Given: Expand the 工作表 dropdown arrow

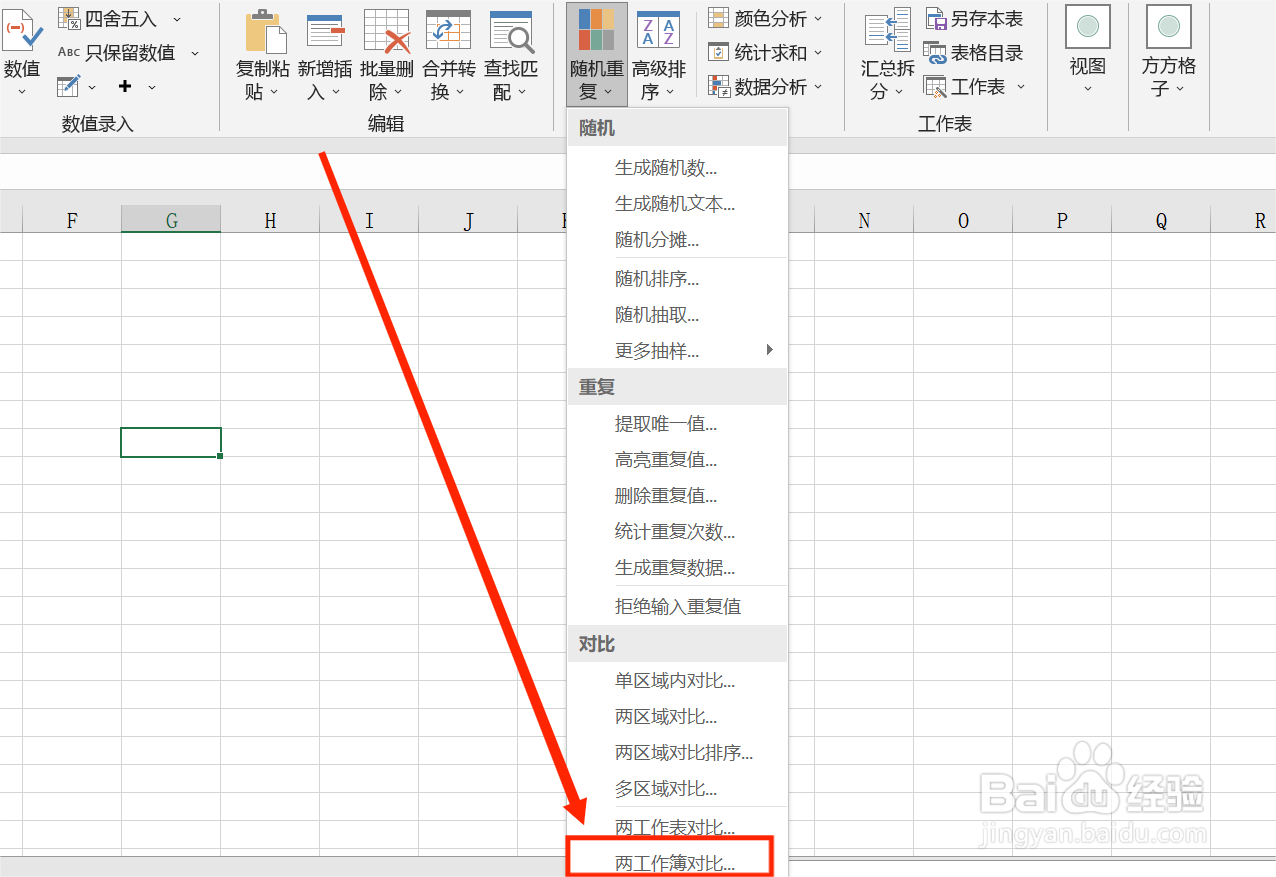Looking at the screenshot, I should click(x=1021, y=87).
